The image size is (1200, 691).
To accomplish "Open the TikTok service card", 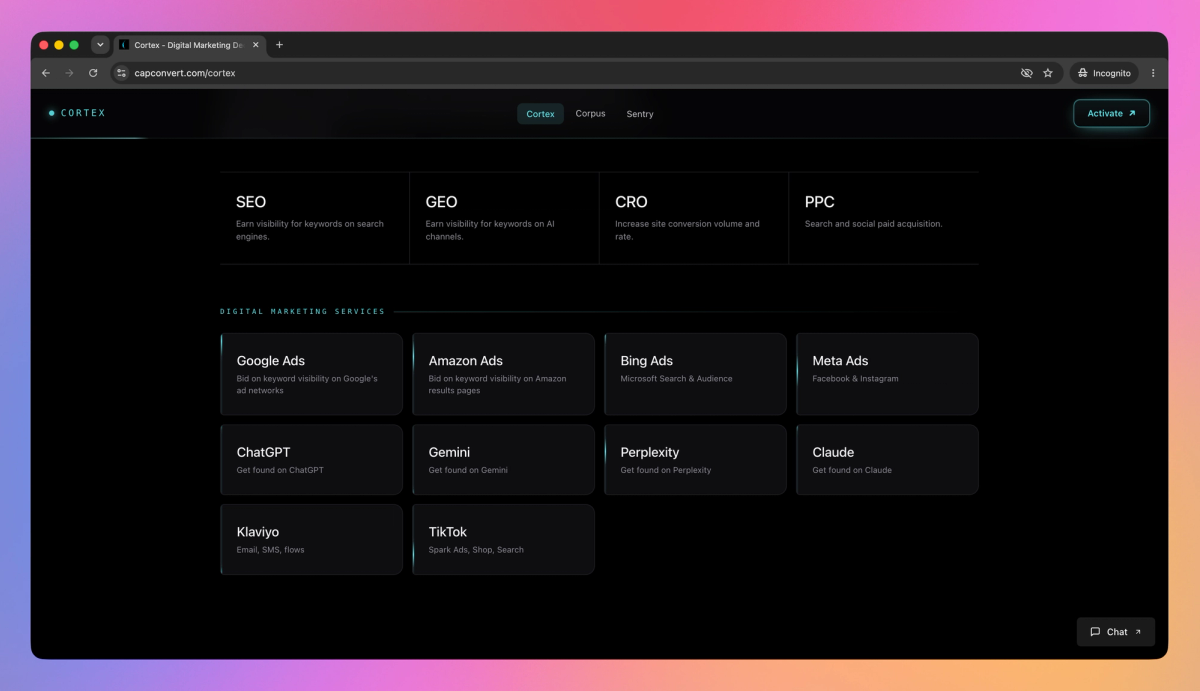I will pos(503,540).
